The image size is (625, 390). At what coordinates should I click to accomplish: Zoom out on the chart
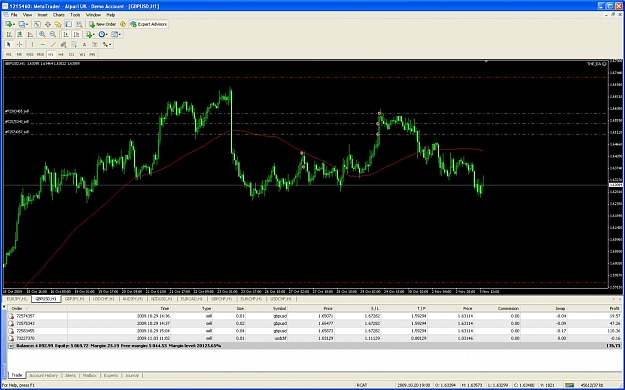[x=53, y=34]
